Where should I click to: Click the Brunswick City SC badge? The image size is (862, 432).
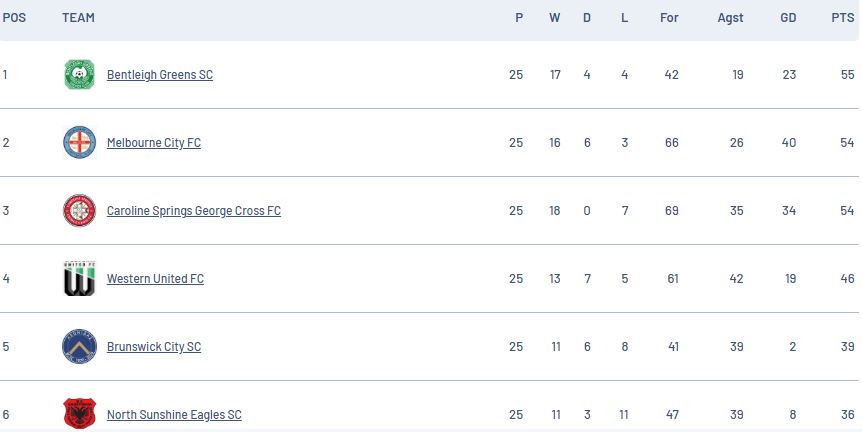tap(79, 347)
